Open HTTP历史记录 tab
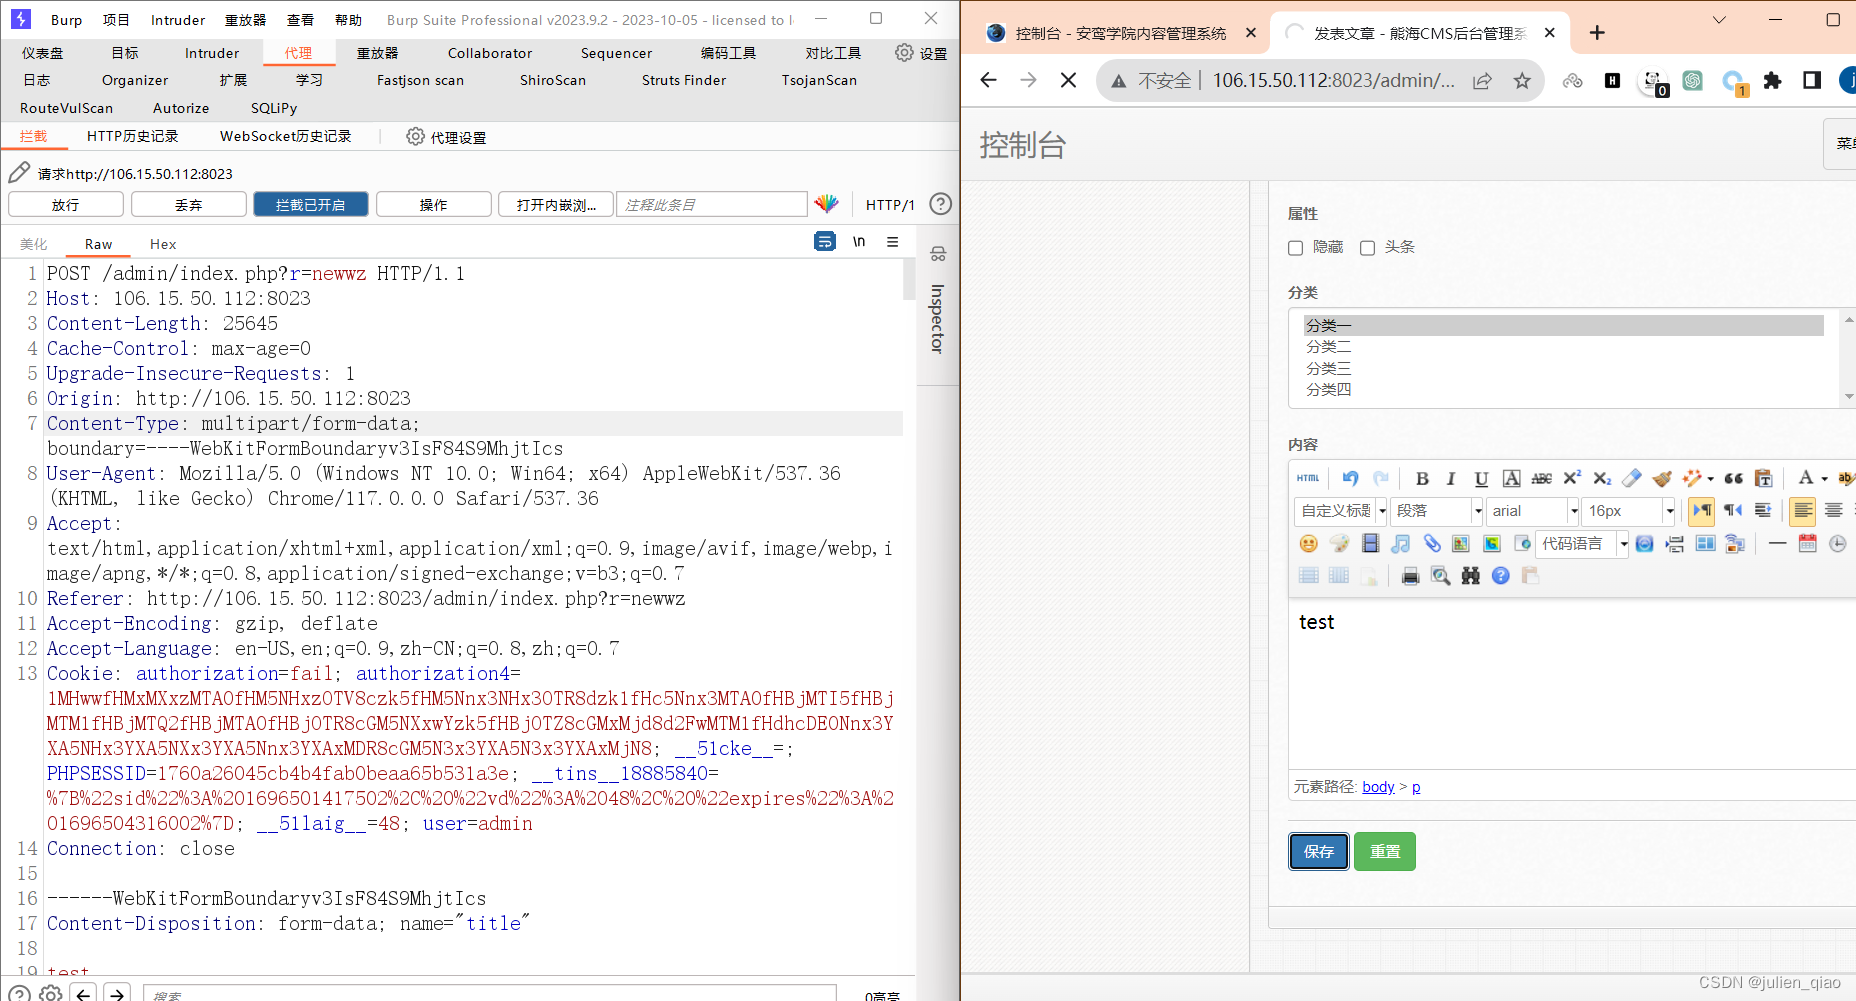The height and width of the screenshot is (1001, 1856). [132, 136]
